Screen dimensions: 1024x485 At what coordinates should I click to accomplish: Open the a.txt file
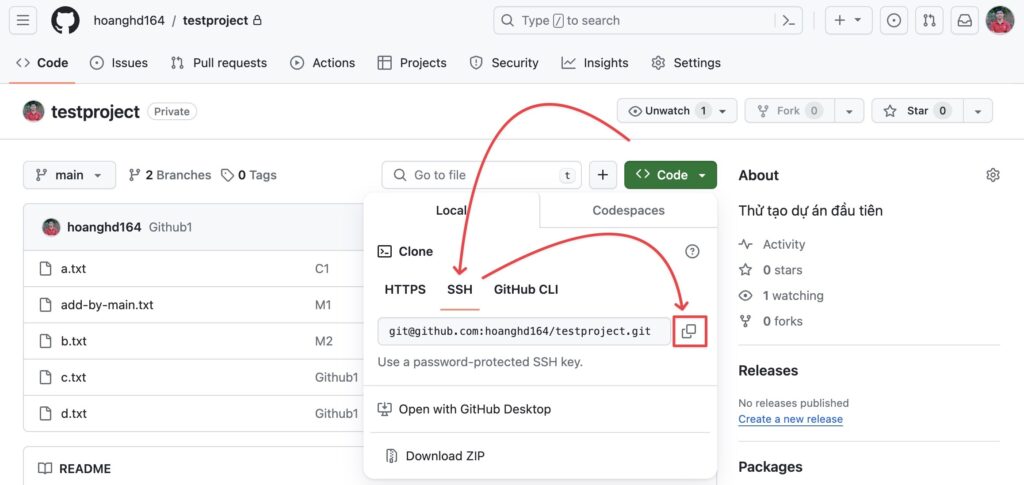coord(73,268)
